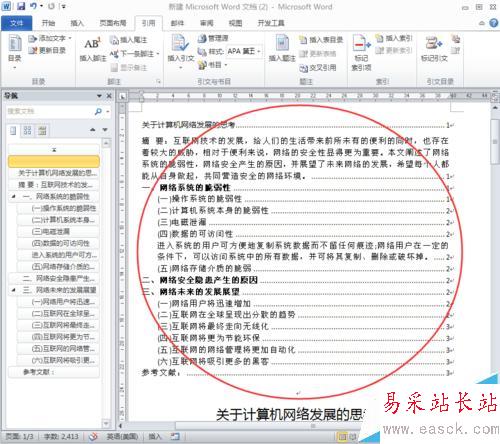Open footnotes group dialog launcher

(159, 81)
